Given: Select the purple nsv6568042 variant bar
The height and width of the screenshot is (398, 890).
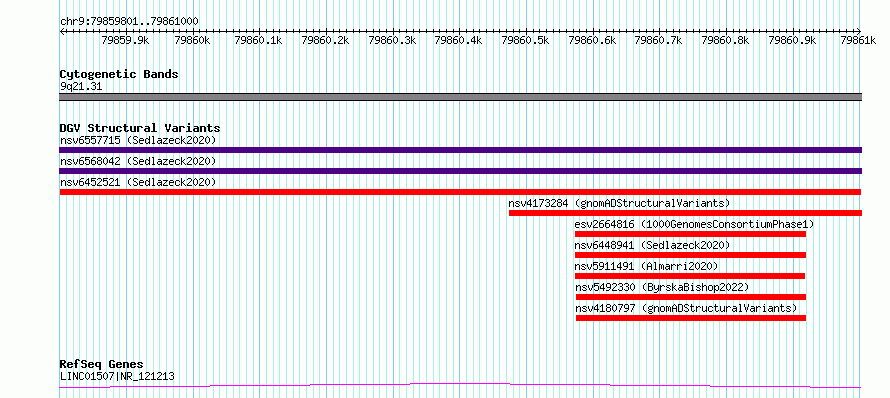Looking at the screenshot, I should tap(460, 171).
